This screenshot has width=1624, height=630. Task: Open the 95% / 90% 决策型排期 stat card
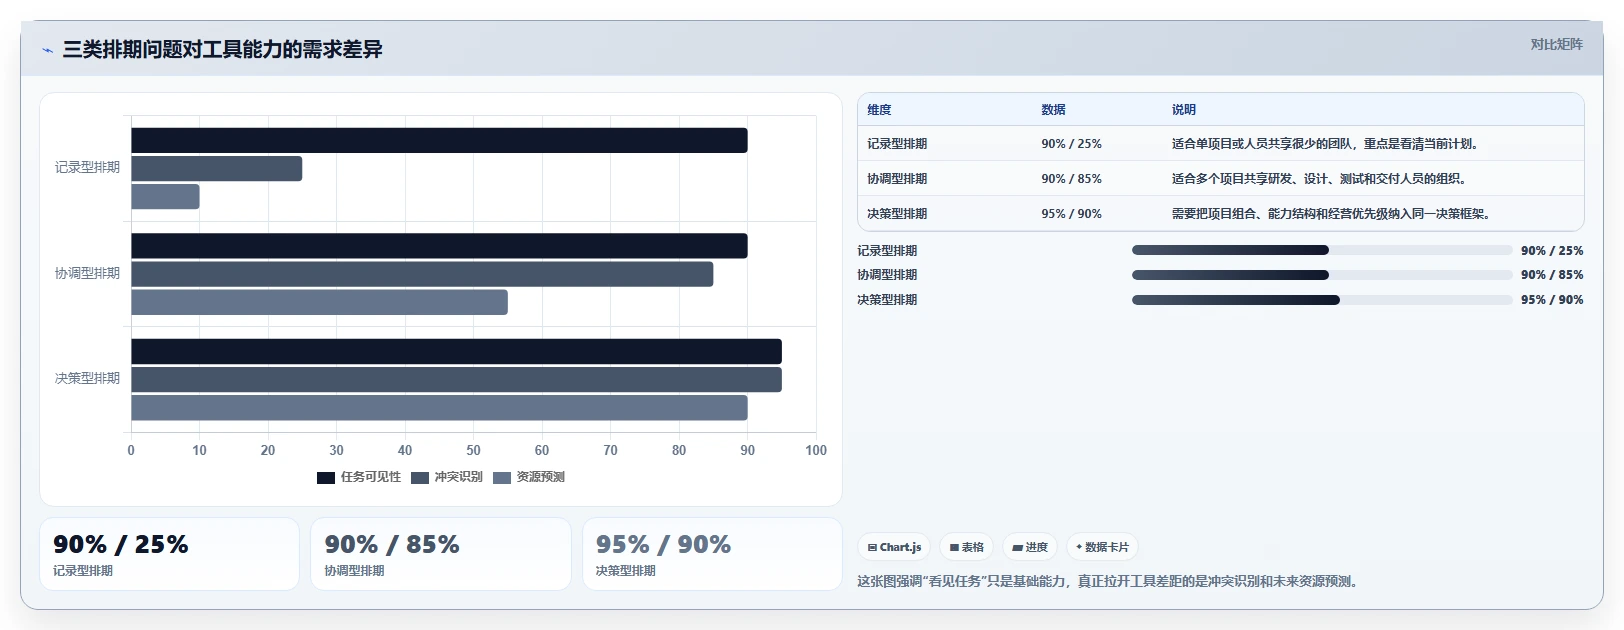tap(712, 554)
